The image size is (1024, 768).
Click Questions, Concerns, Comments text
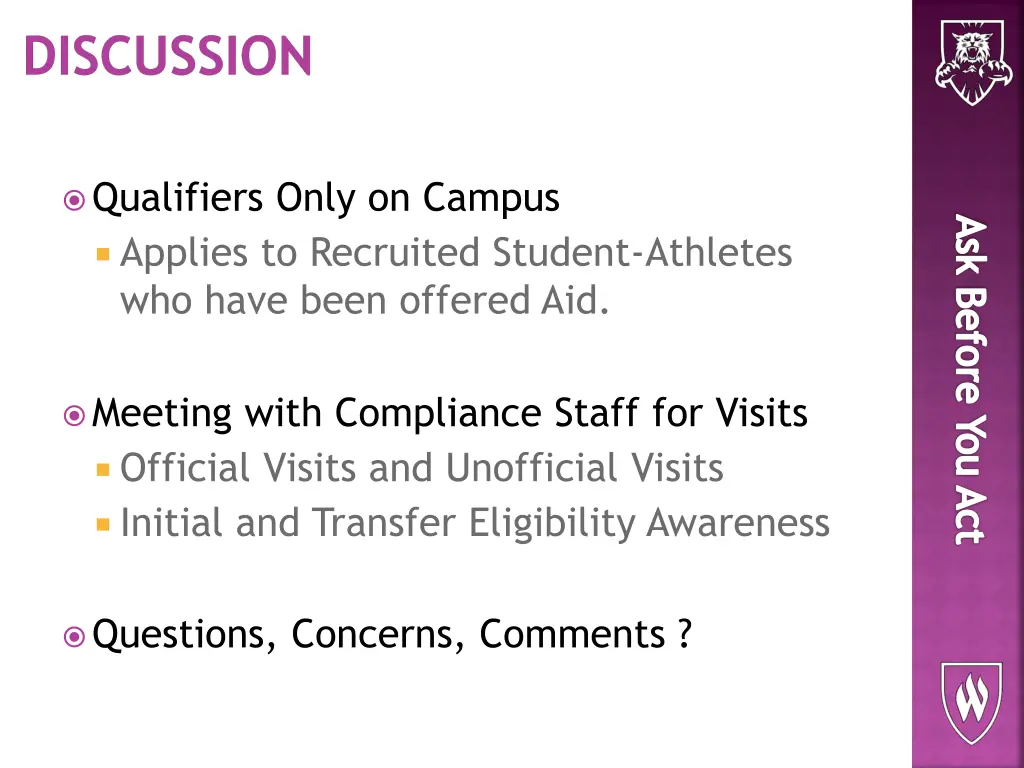(x=392, y=633)
